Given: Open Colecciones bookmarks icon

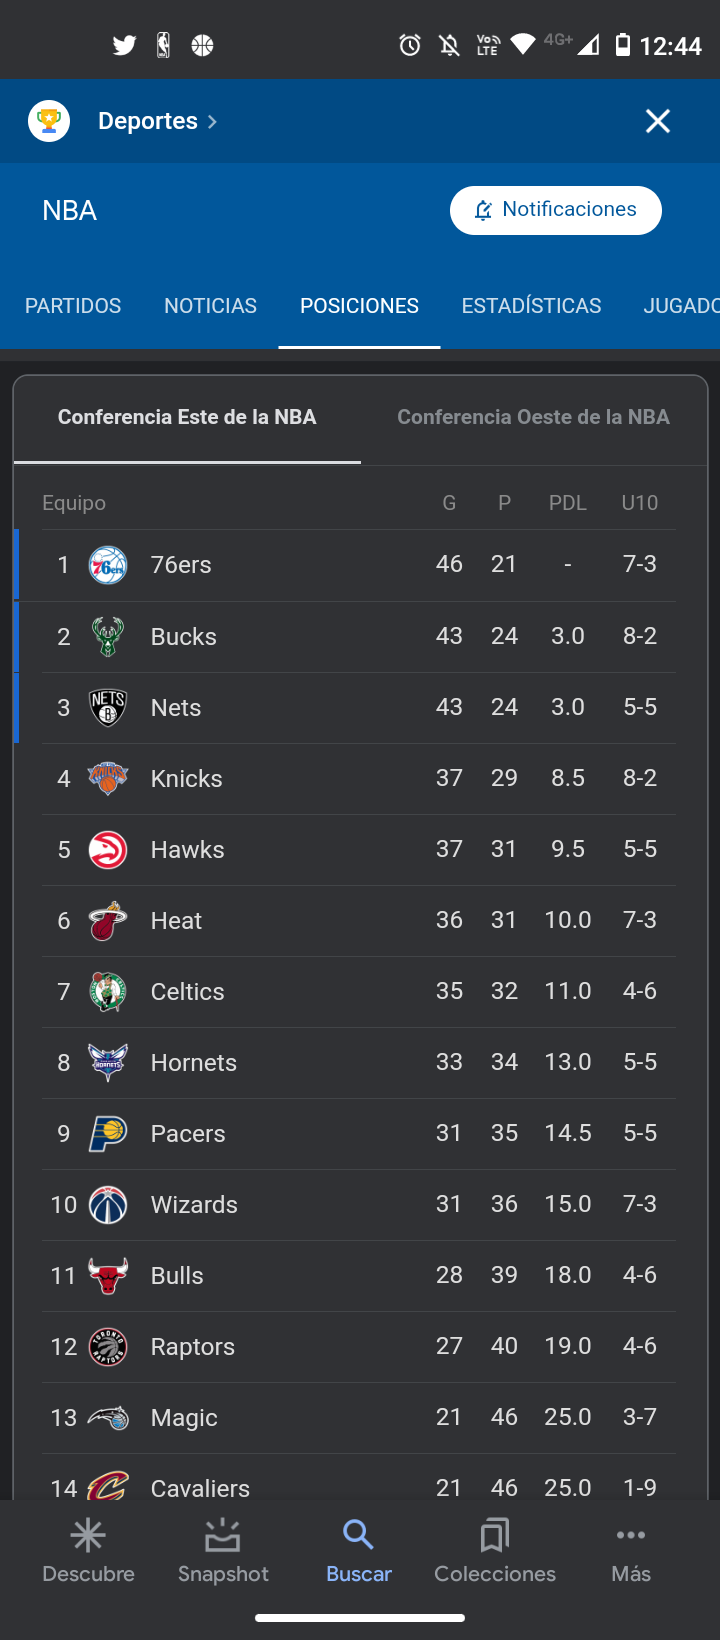Looking at the screenshot, I should [494, 1535].
